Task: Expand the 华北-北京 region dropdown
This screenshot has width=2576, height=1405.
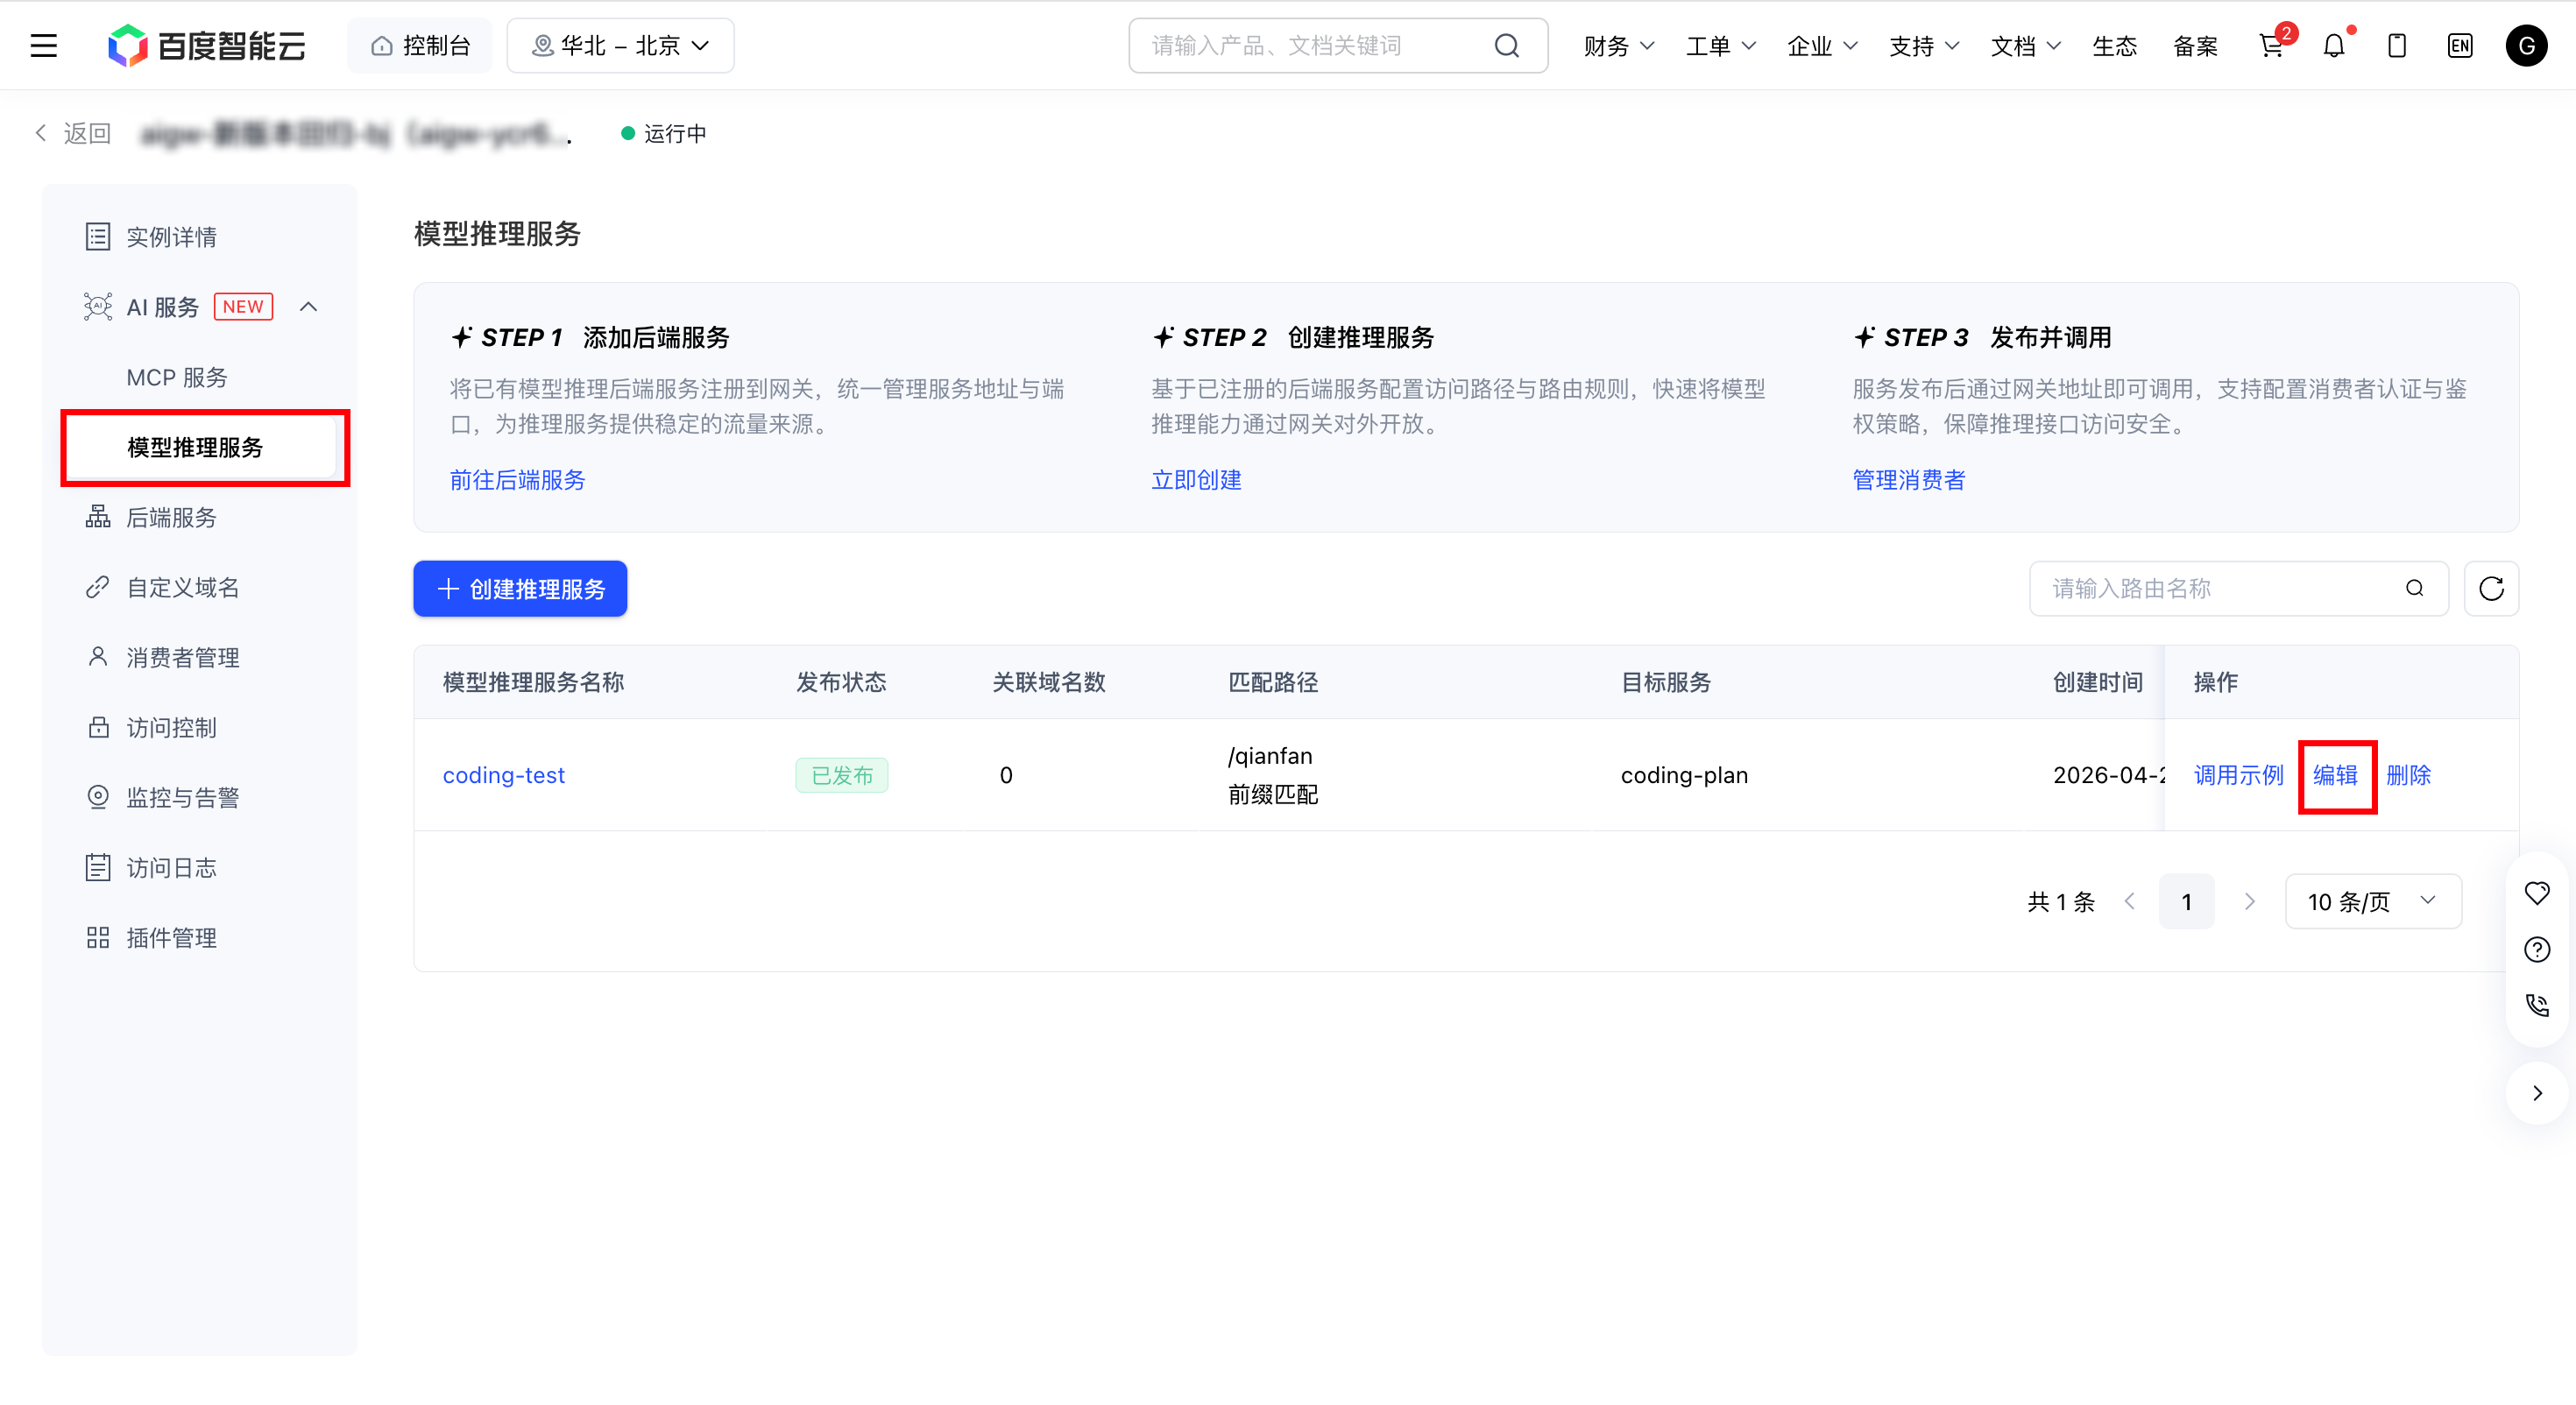Action: [x=620, y=45]
